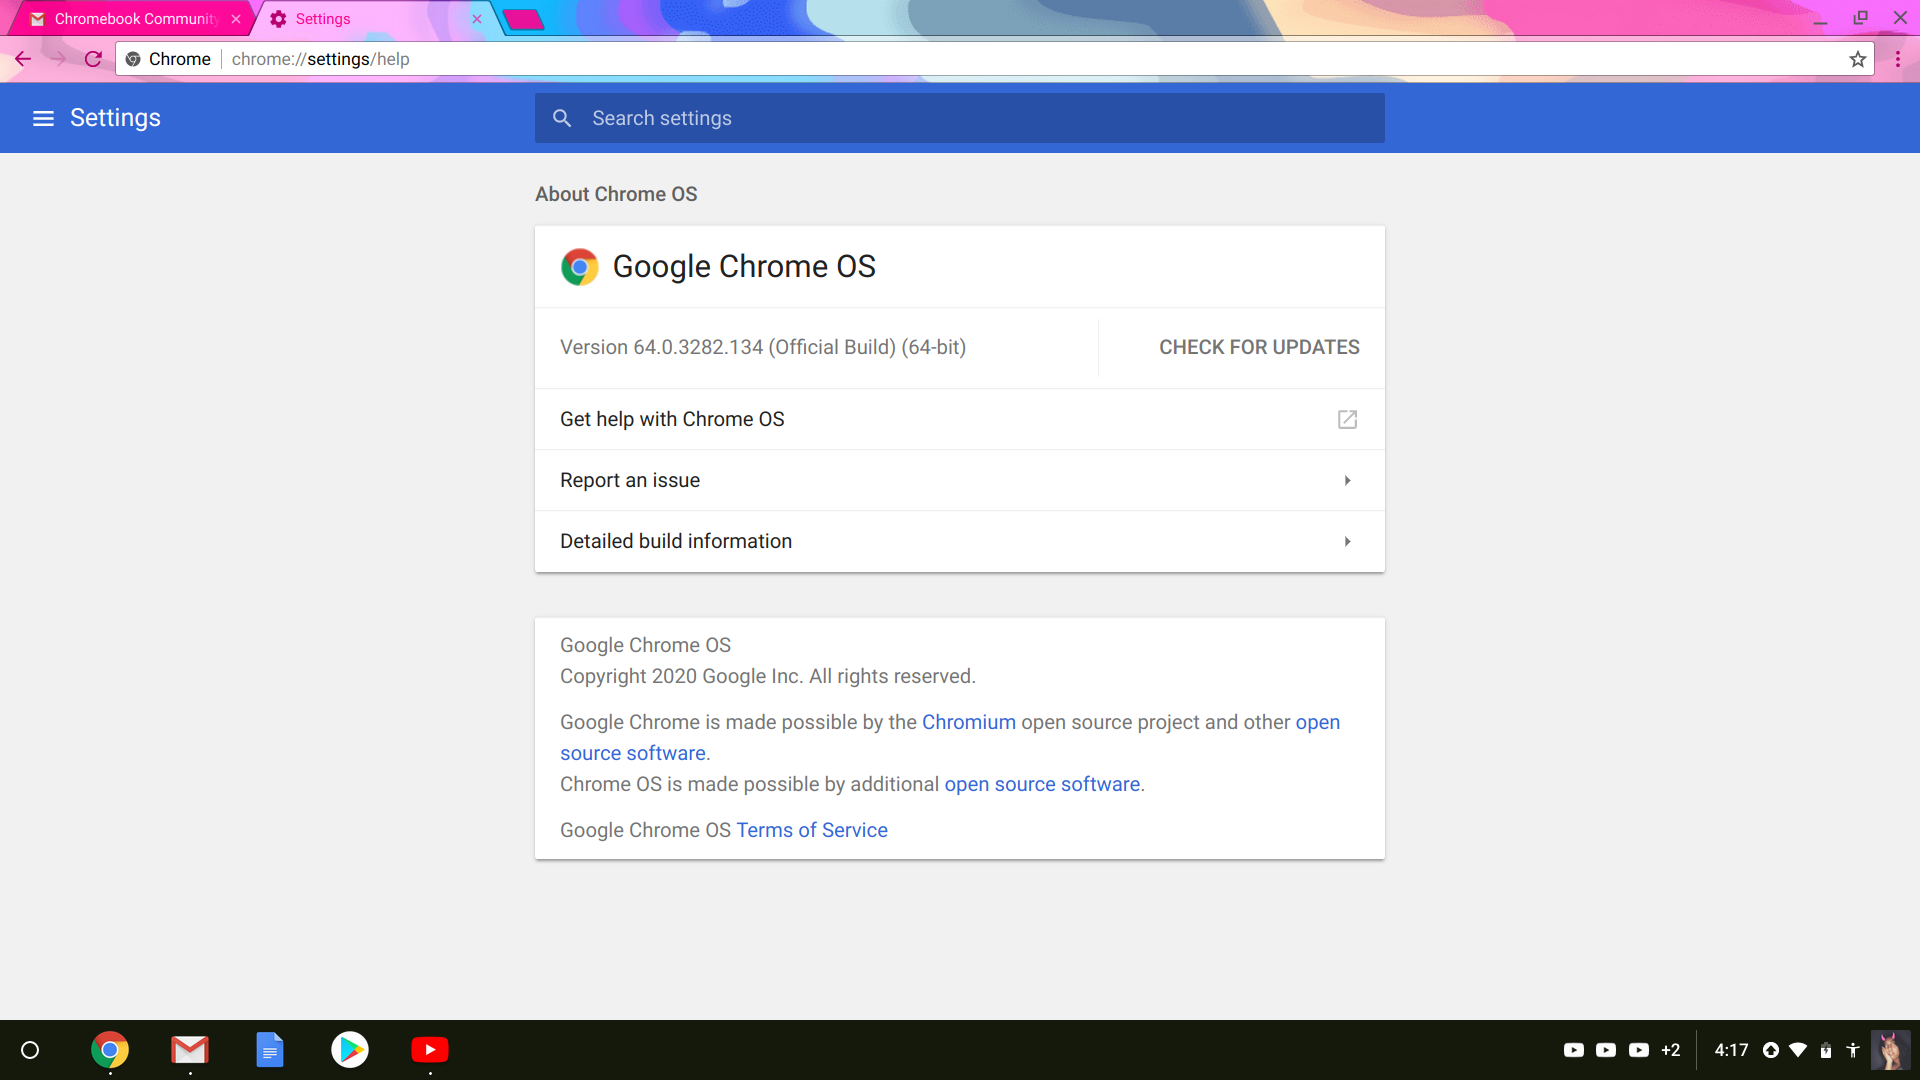Click the Chromium open source link

click(x=969, y=721)
